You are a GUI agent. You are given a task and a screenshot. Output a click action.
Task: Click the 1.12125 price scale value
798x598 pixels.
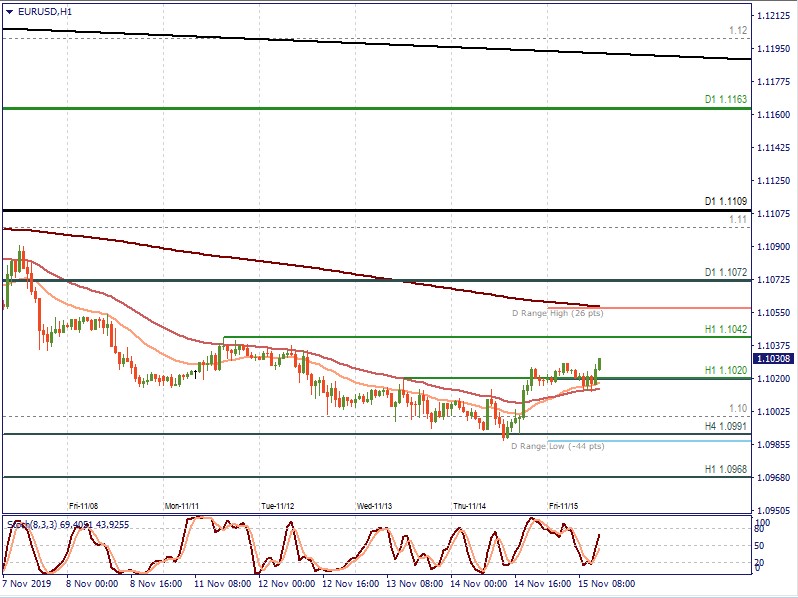pos(774,16)
